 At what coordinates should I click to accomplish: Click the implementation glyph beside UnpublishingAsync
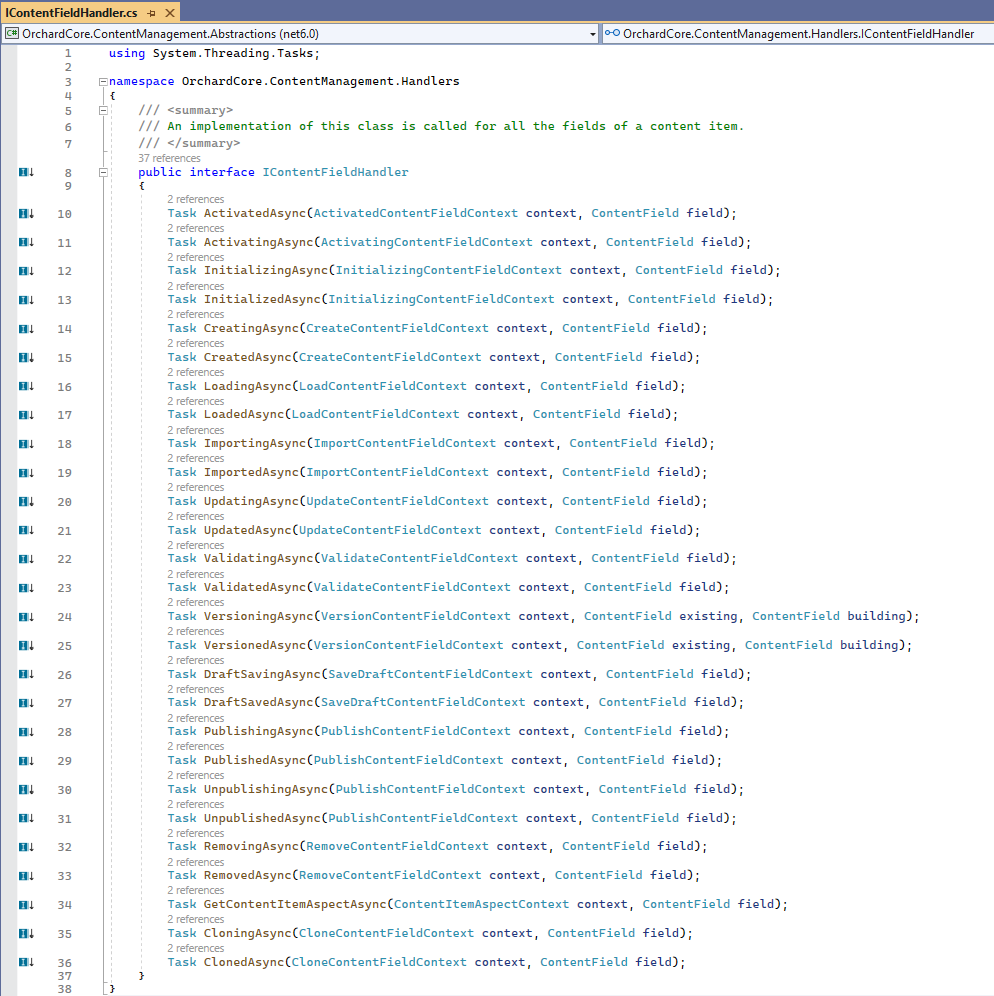[x=26, y=789]
